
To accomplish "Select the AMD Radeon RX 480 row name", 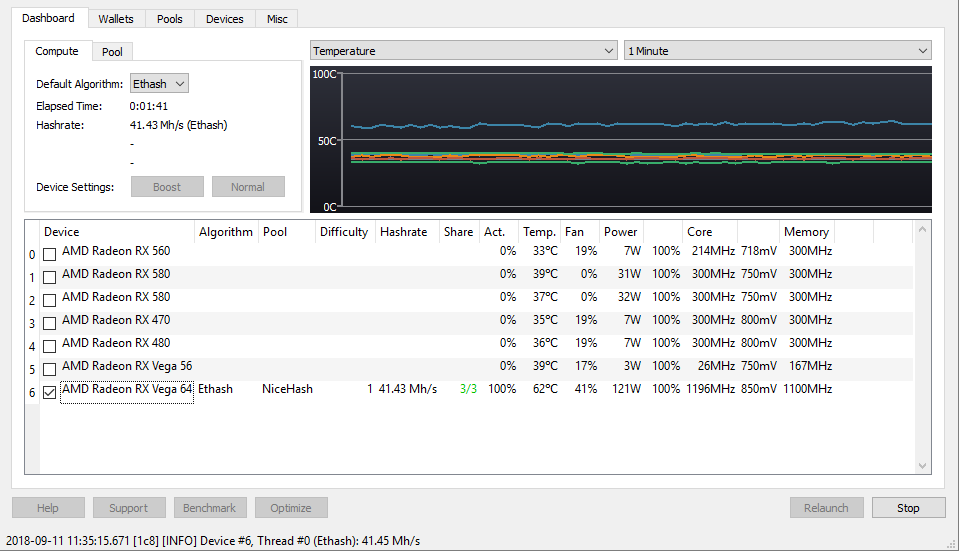I will coord(116,343).
